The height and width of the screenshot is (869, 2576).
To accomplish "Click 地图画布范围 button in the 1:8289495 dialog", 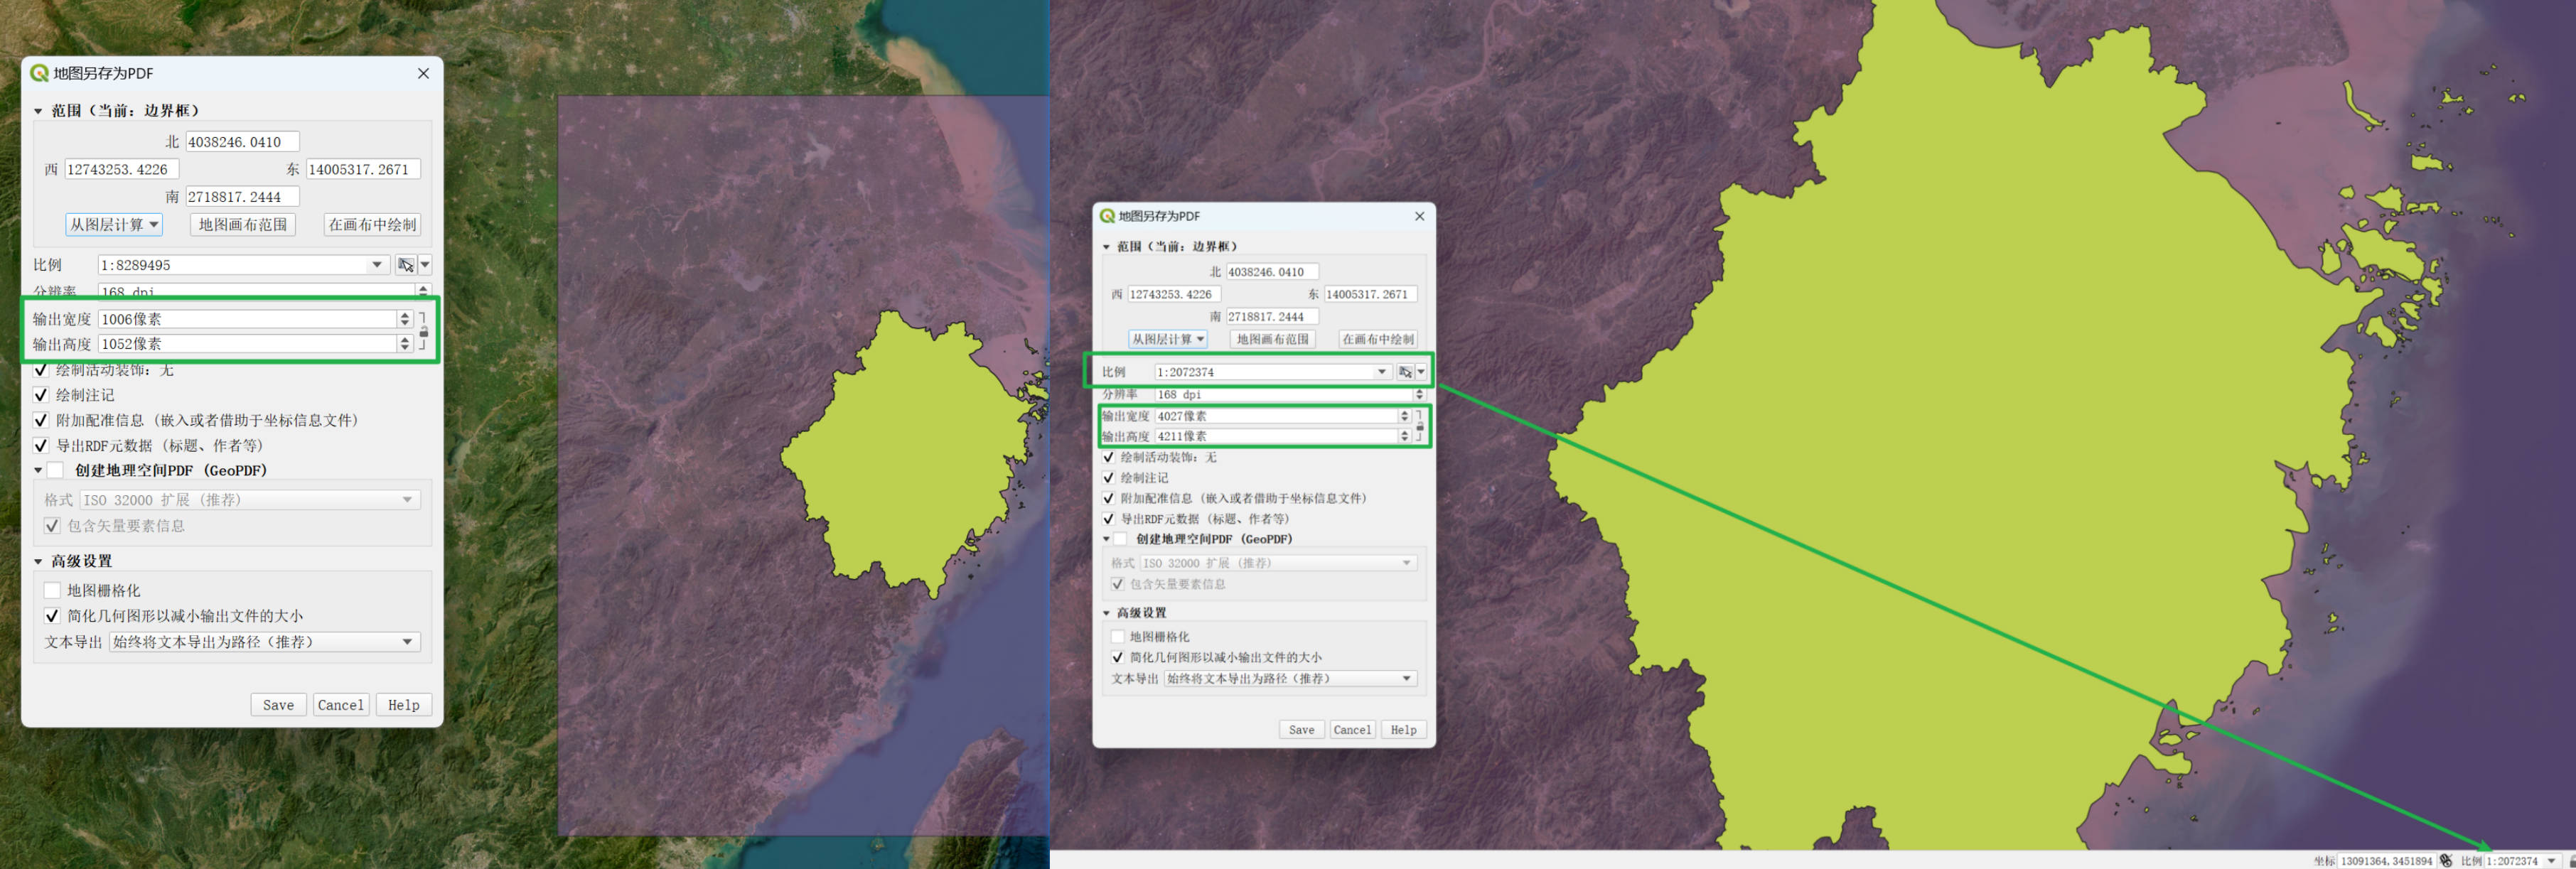I will (x=243, y=225).
